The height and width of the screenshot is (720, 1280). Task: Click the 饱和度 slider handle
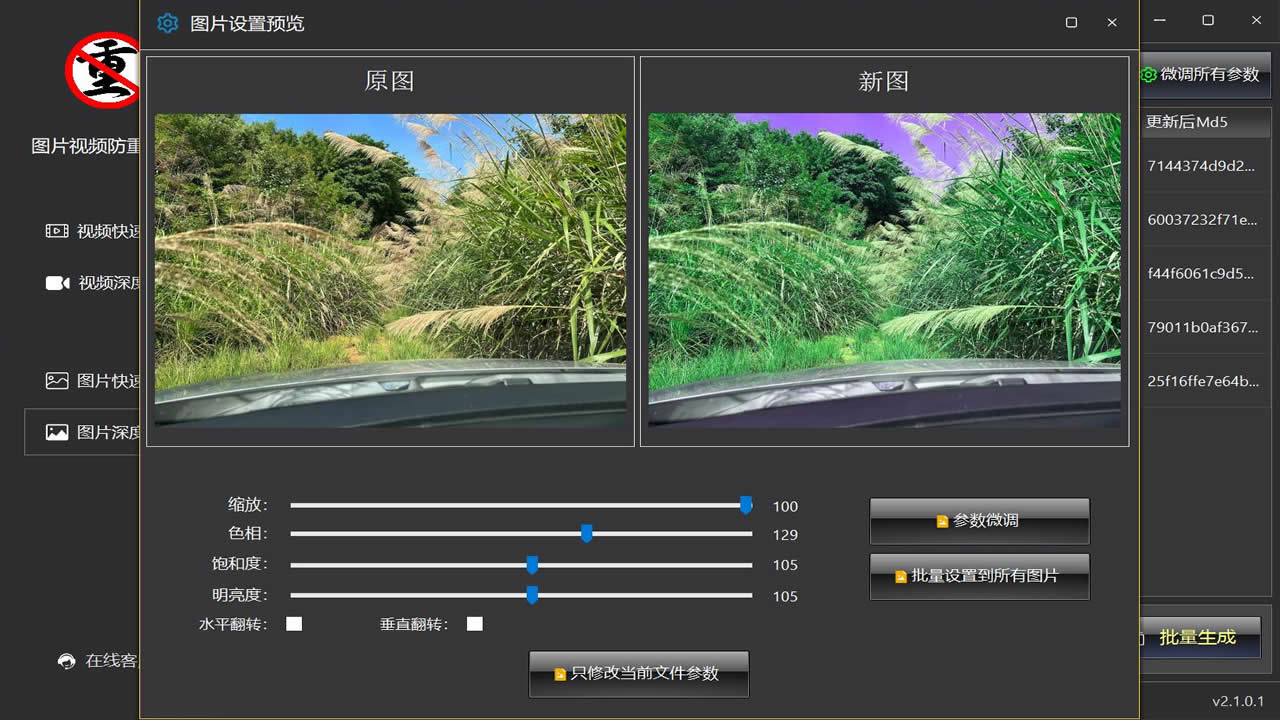coord(532,565)
